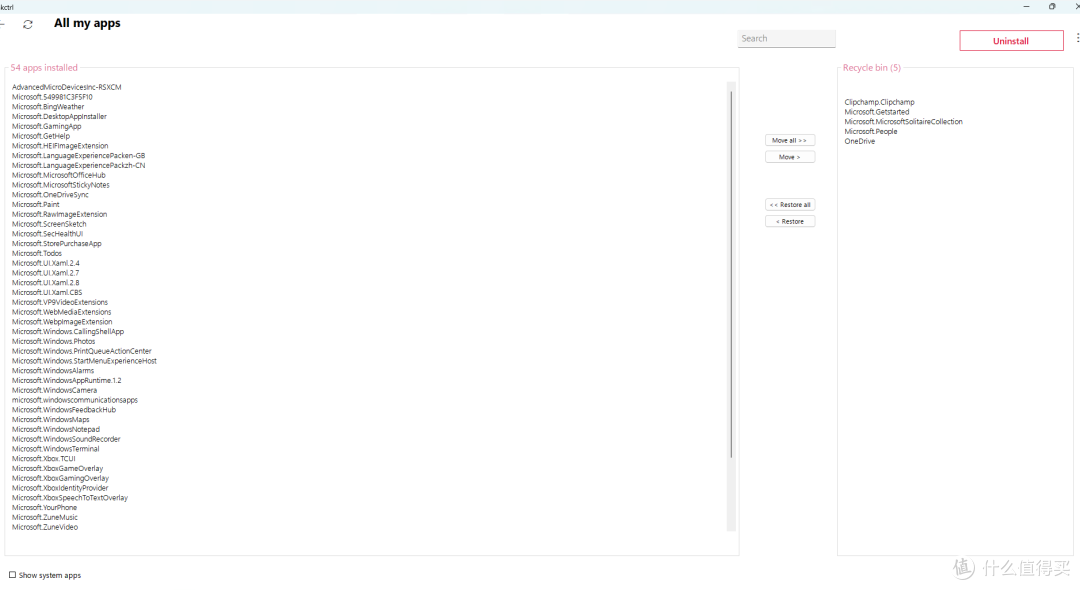Select Microsoft.WindowsMaps app

coord(51,420)
